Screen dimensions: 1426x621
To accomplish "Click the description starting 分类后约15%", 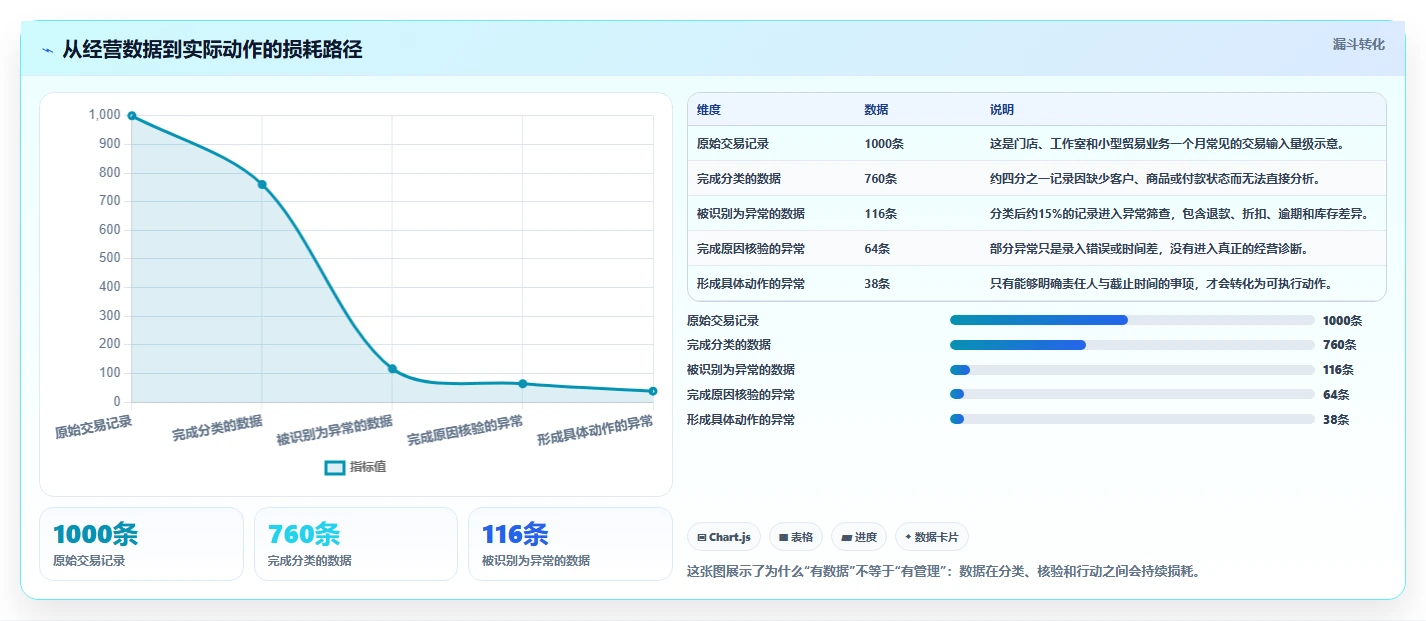I will click(x=1179, y=214).
